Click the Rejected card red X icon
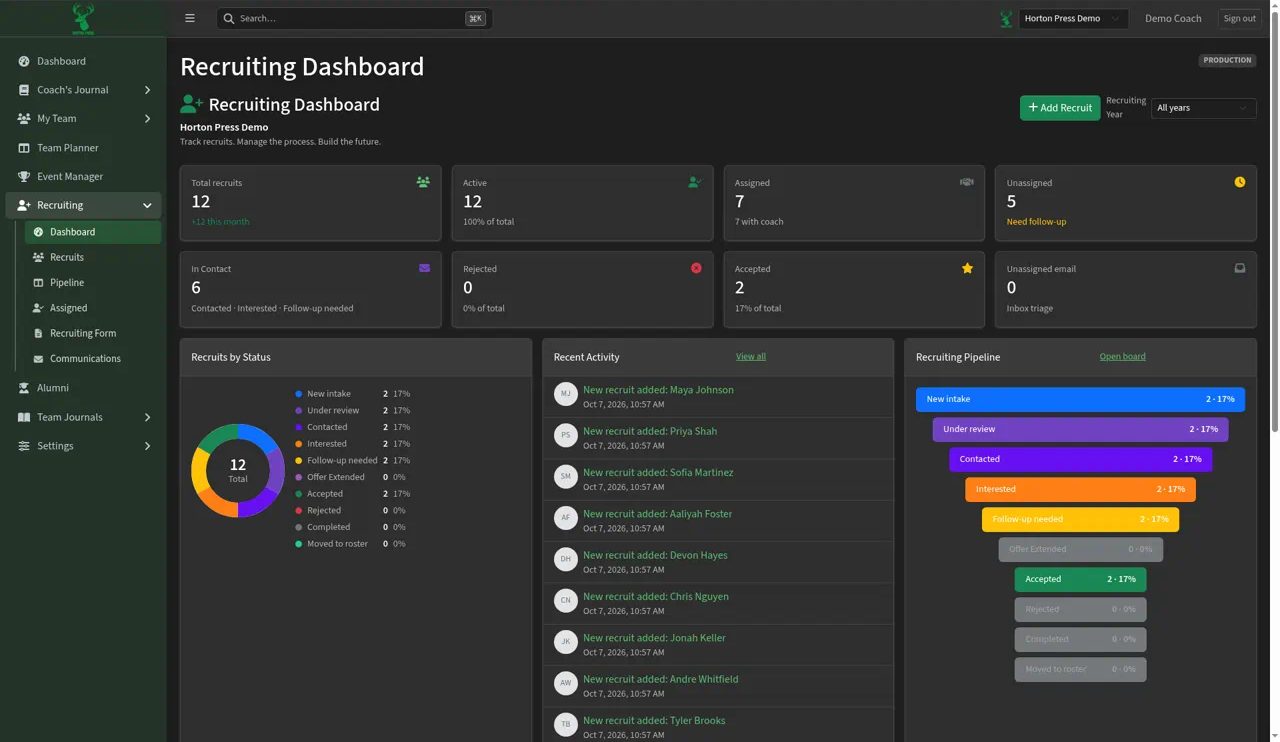Screen dimensions: 1280x742 [x=696, y=268]
